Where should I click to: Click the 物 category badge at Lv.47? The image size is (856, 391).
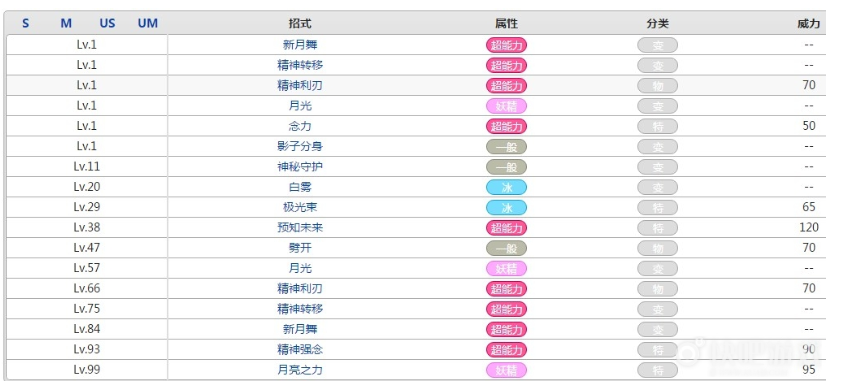(x=657, y=248)
